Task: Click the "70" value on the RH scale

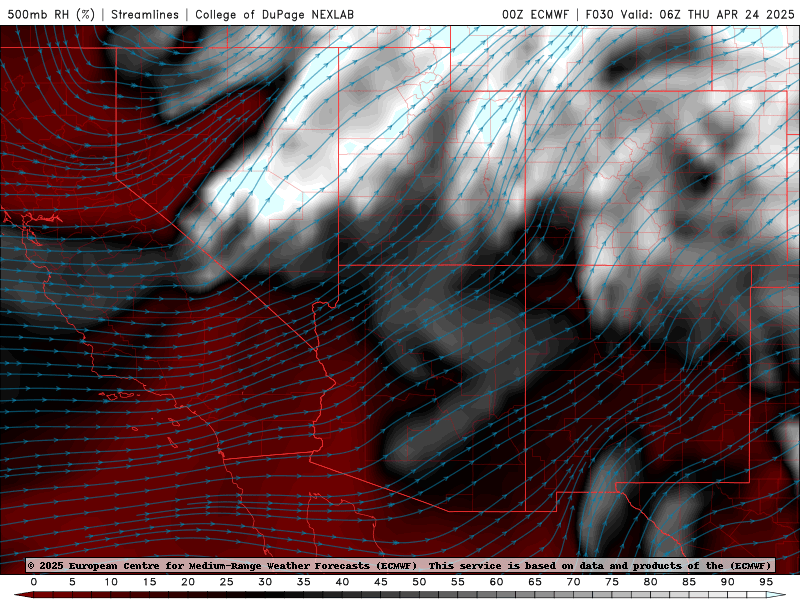Action: [573, 582]
